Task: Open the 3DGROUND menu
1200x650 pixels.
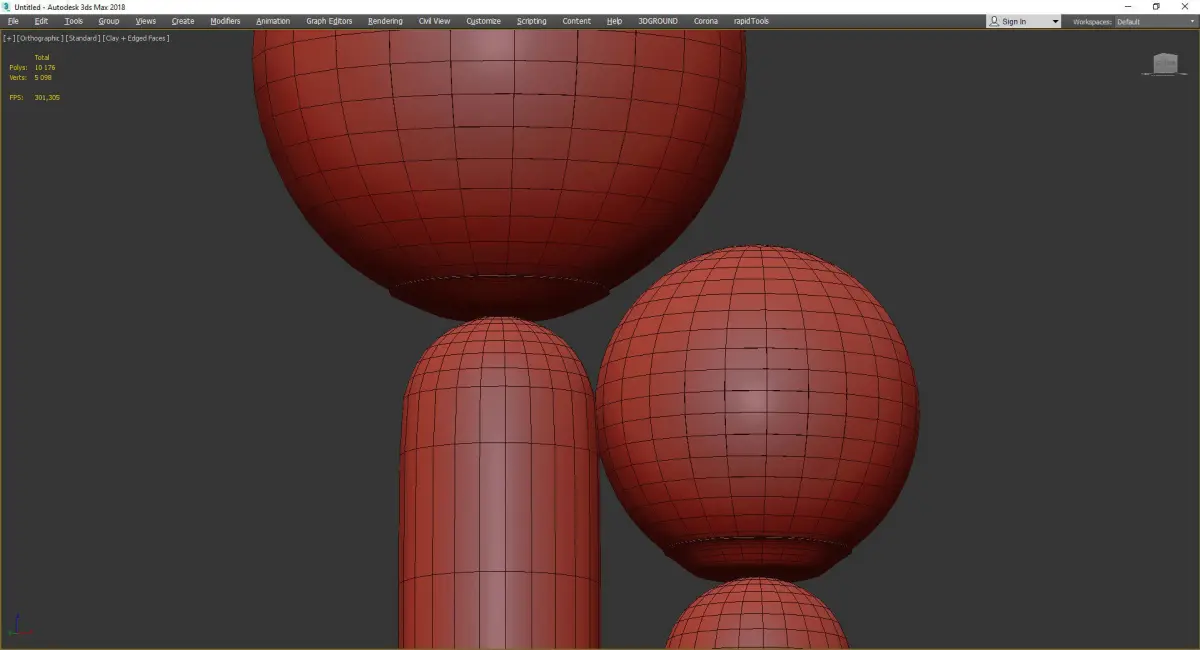Action: pos(658,21)
